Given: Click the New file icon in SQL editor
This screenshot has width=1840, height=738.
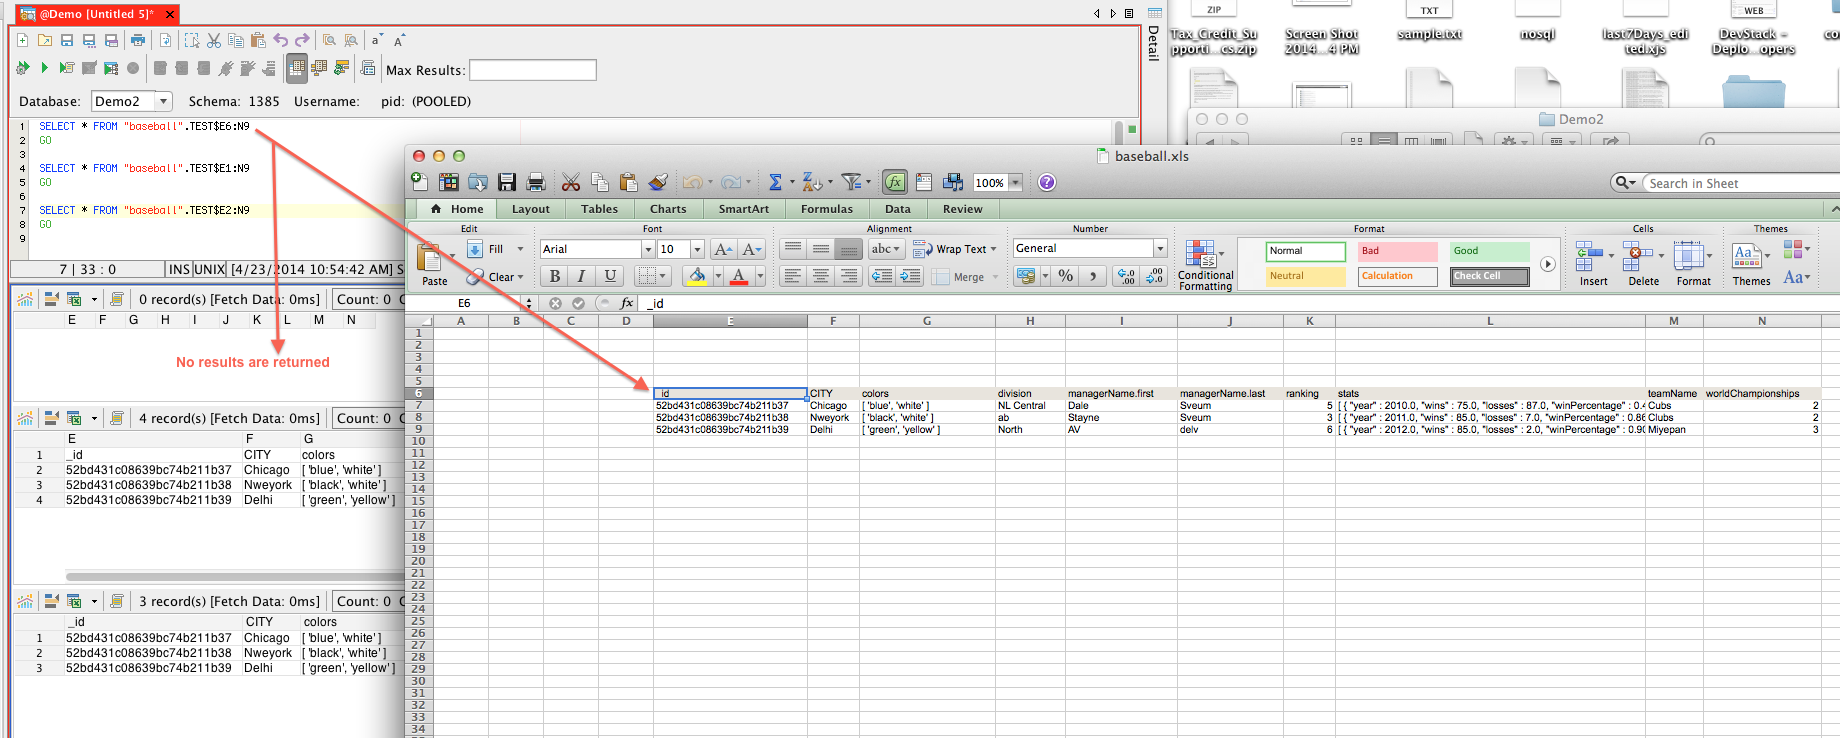Looking at the screenshot, I should point(23,40).
